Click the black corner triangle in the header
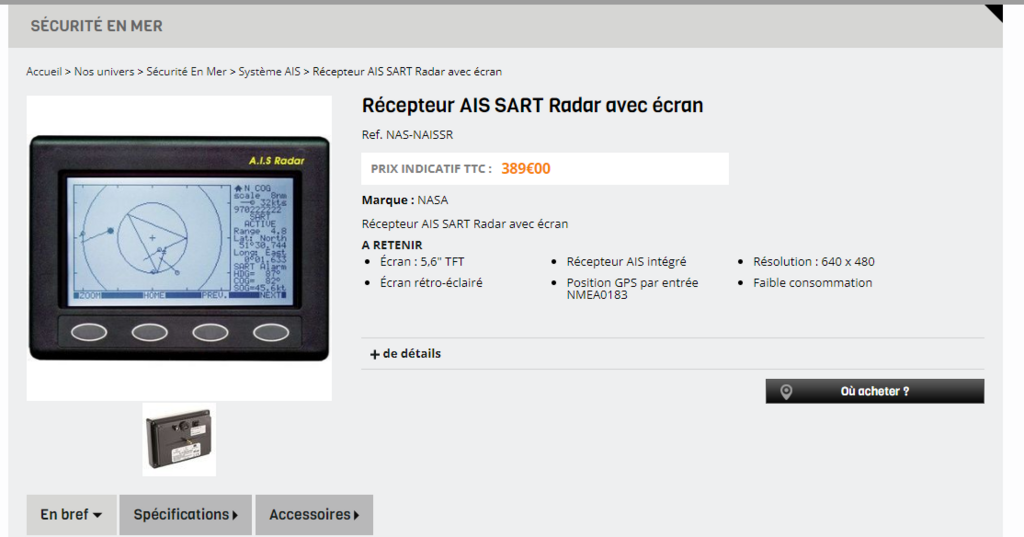The image size is (1024, 537). (993, 13)
